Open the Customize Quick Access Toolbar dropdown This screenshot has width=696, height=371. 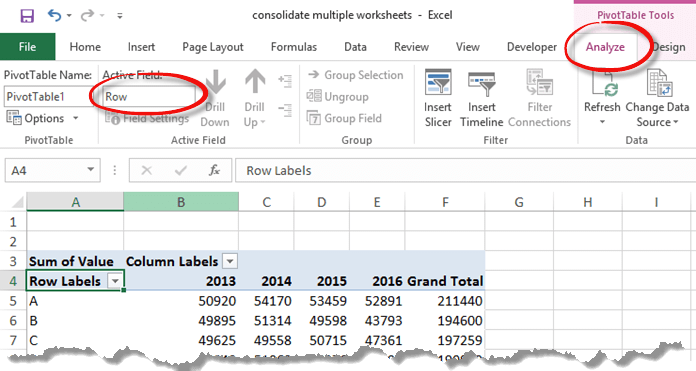119,16
